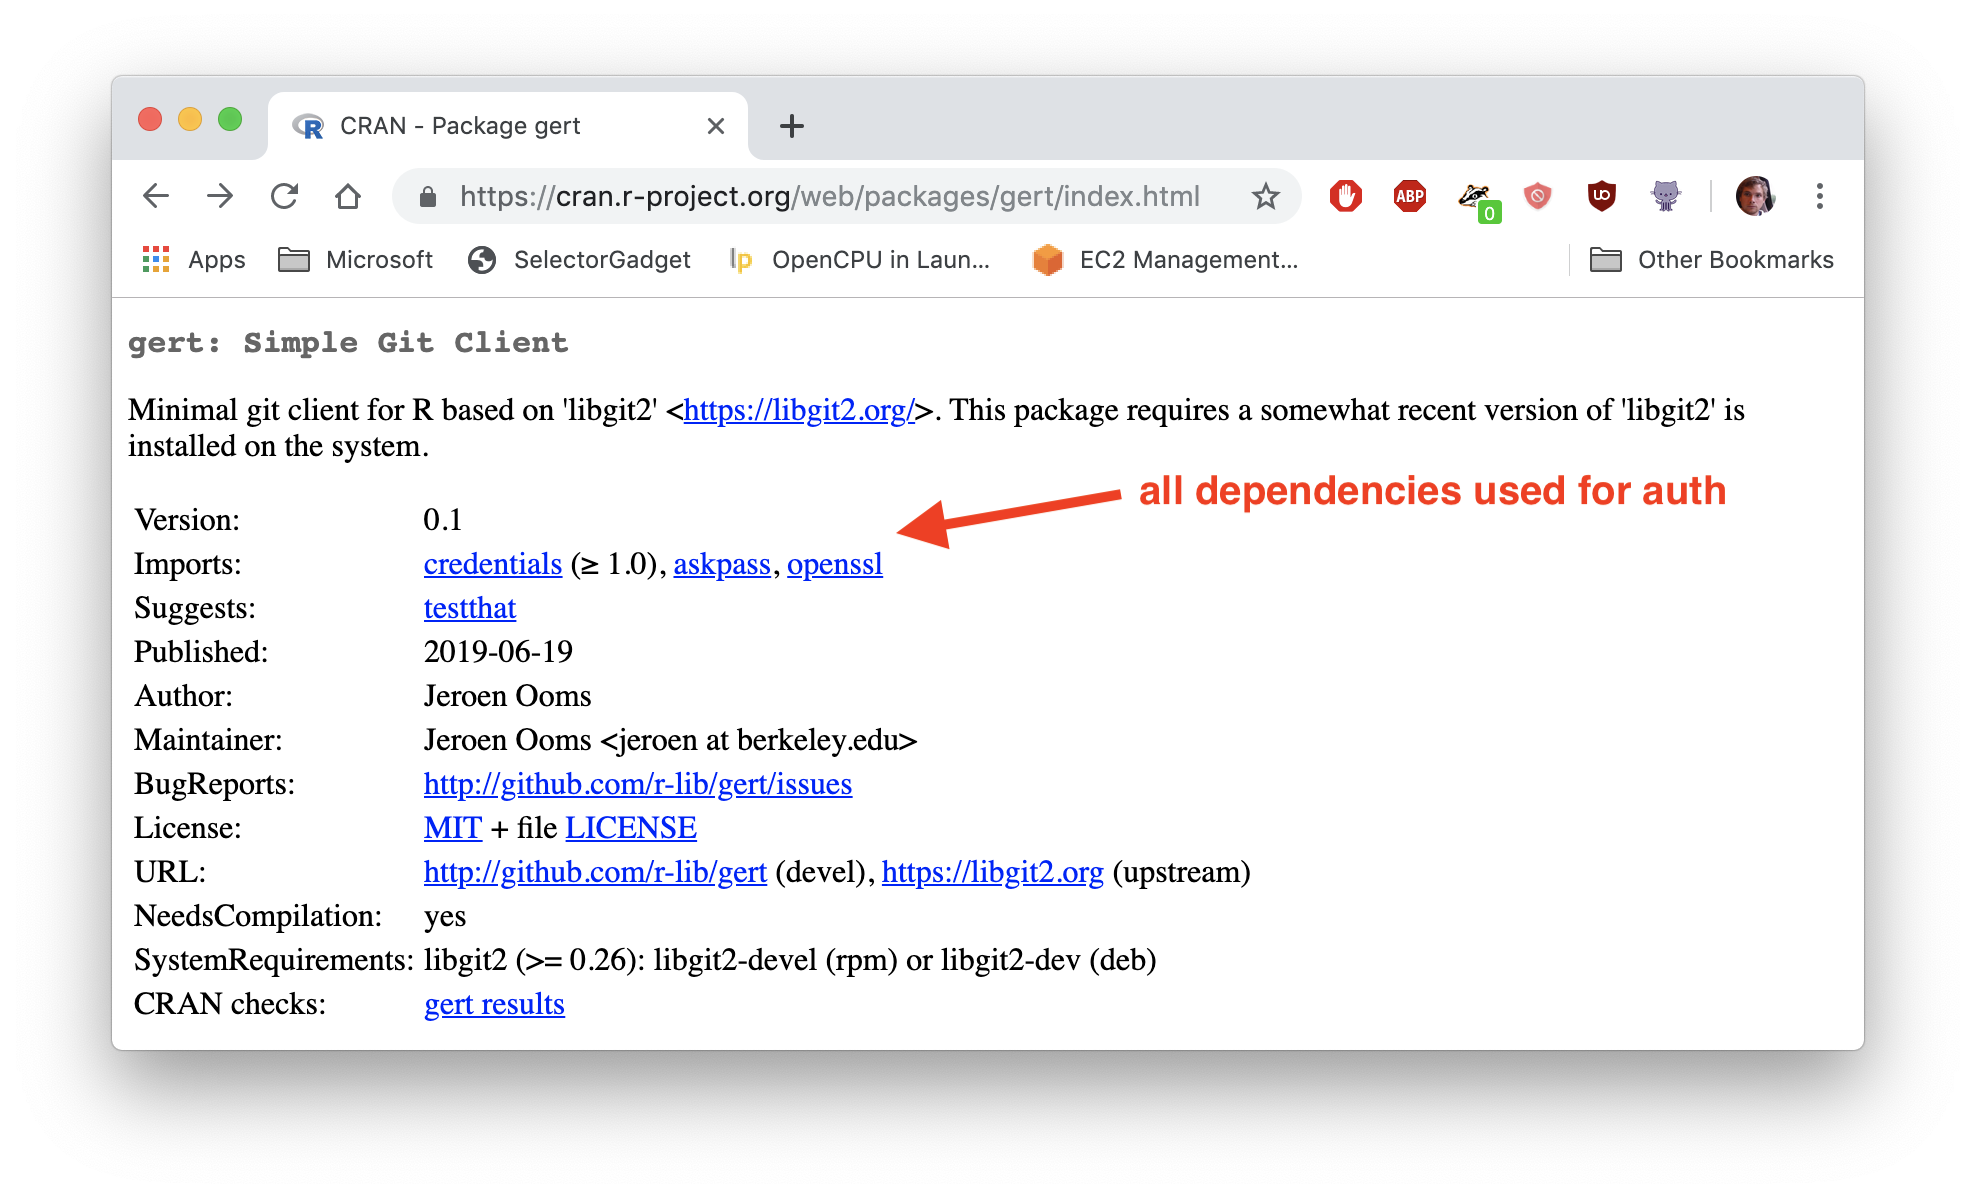The image size is (1976, 1198).
Task: Bookmark this page with the star icon
Action: (x=1266, y=196)
